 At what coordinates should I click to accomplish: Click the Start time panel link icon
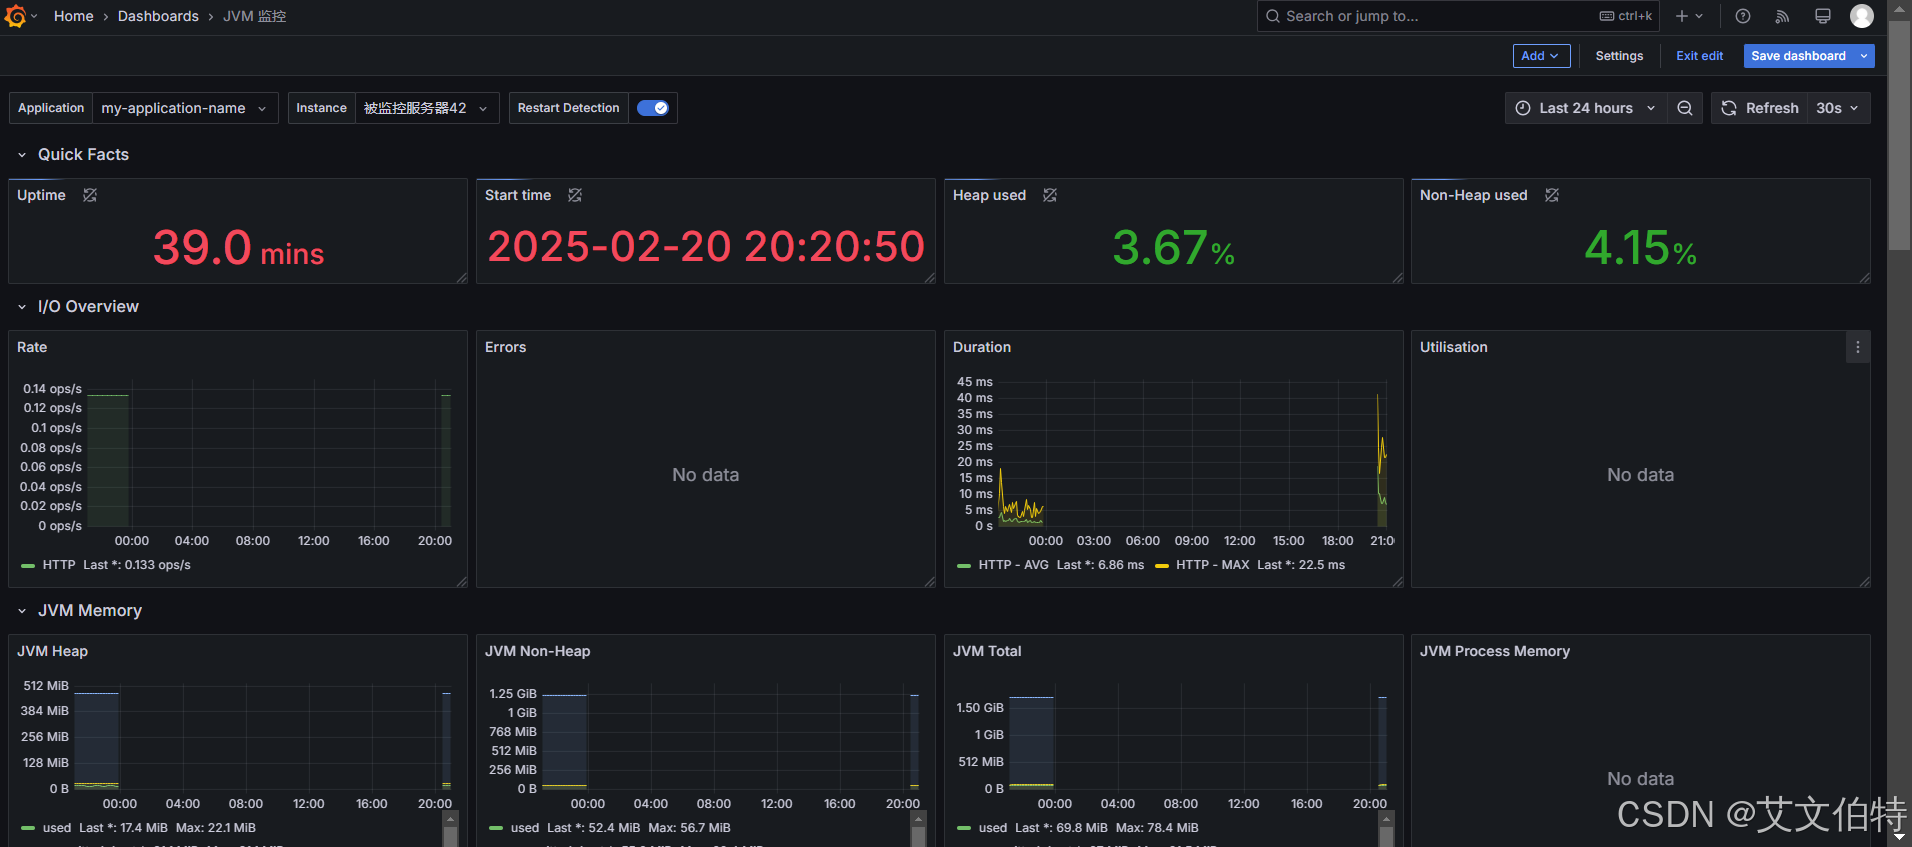tap(575, 195)
